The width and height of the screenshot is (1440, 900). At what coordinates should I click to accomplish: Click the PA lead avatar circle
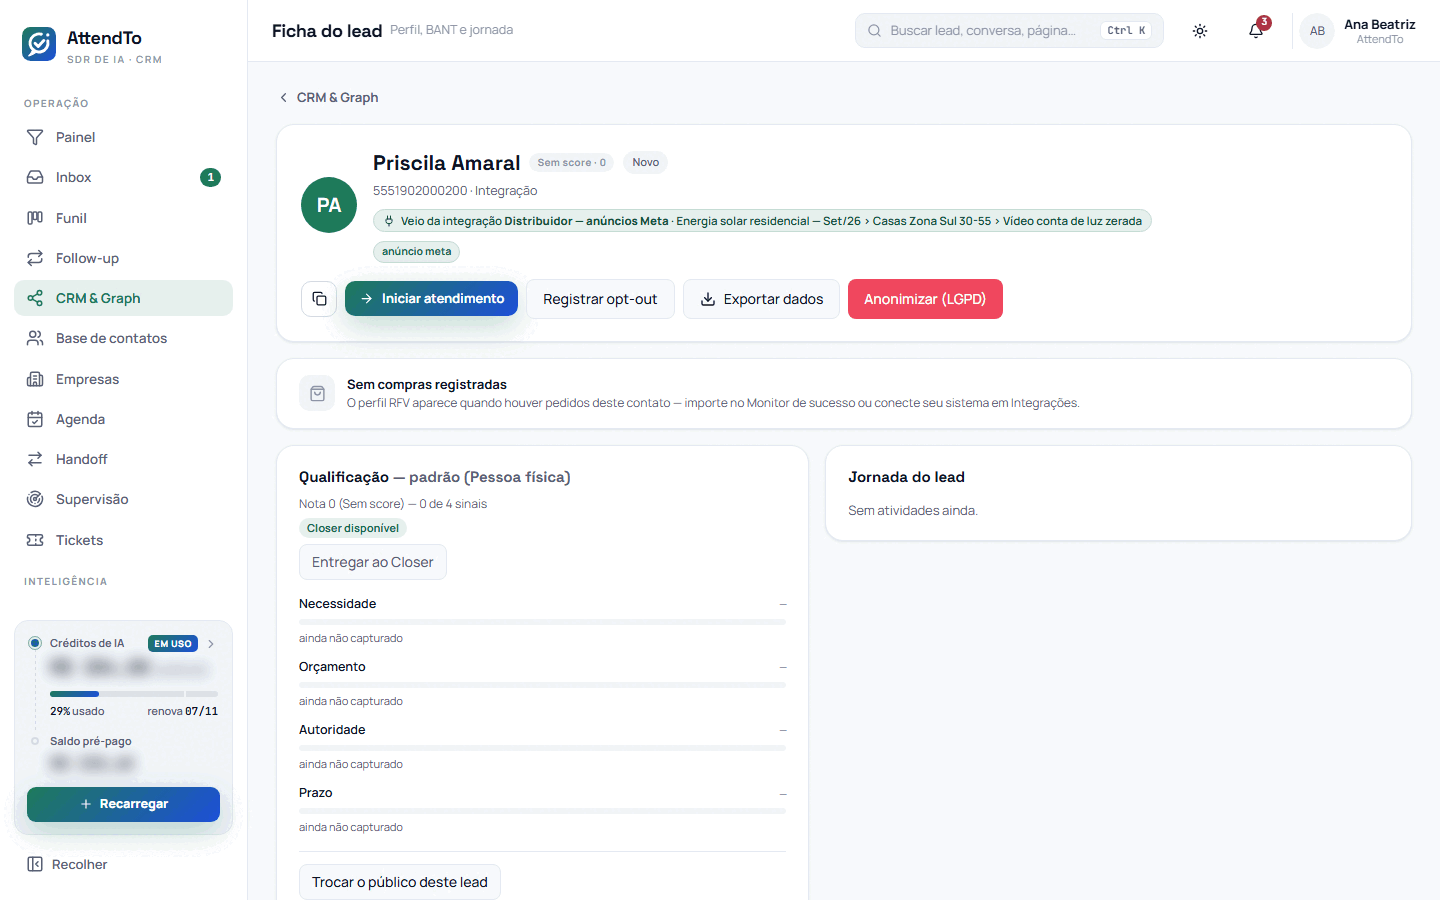click(x=329, y=205)
